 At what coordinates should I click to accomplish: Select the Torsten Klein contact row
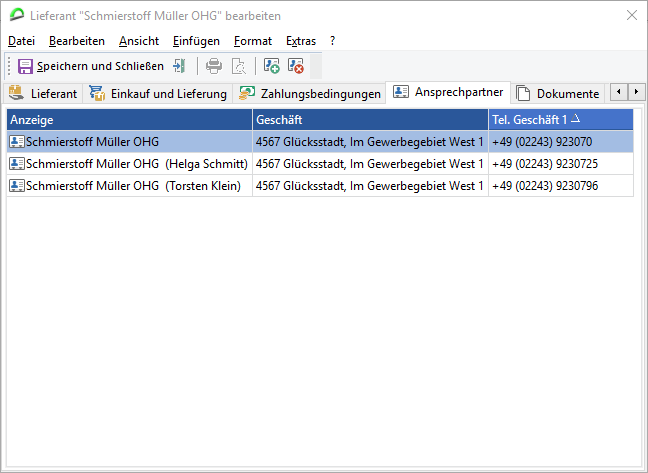320,185
